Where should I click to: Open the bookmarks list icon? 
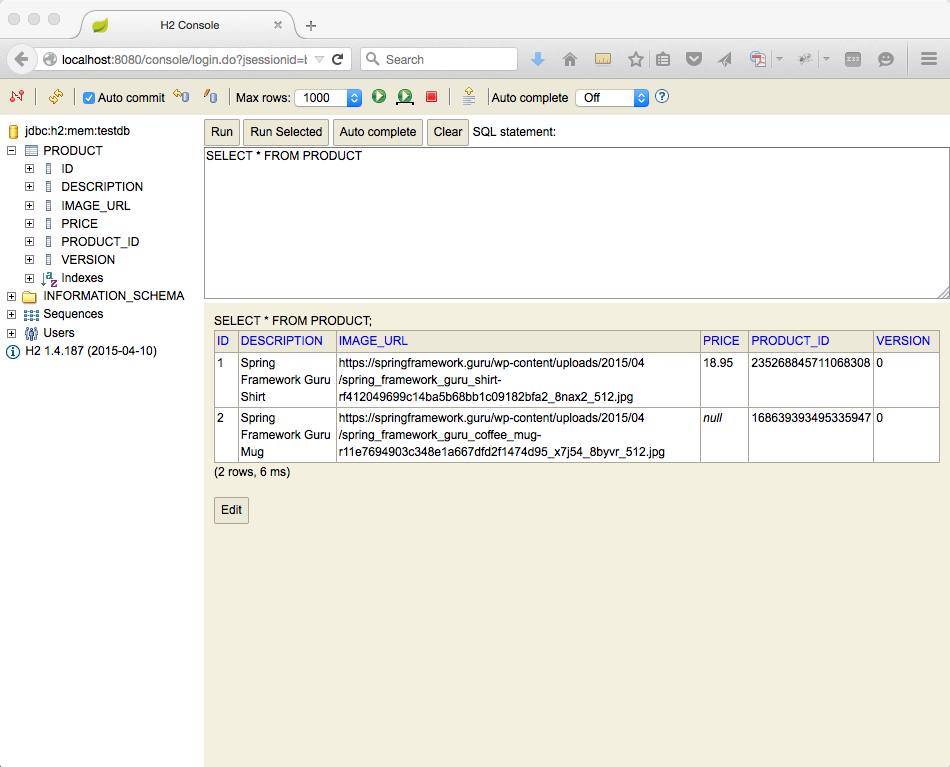pyautogui.click(x=663, y=59)
